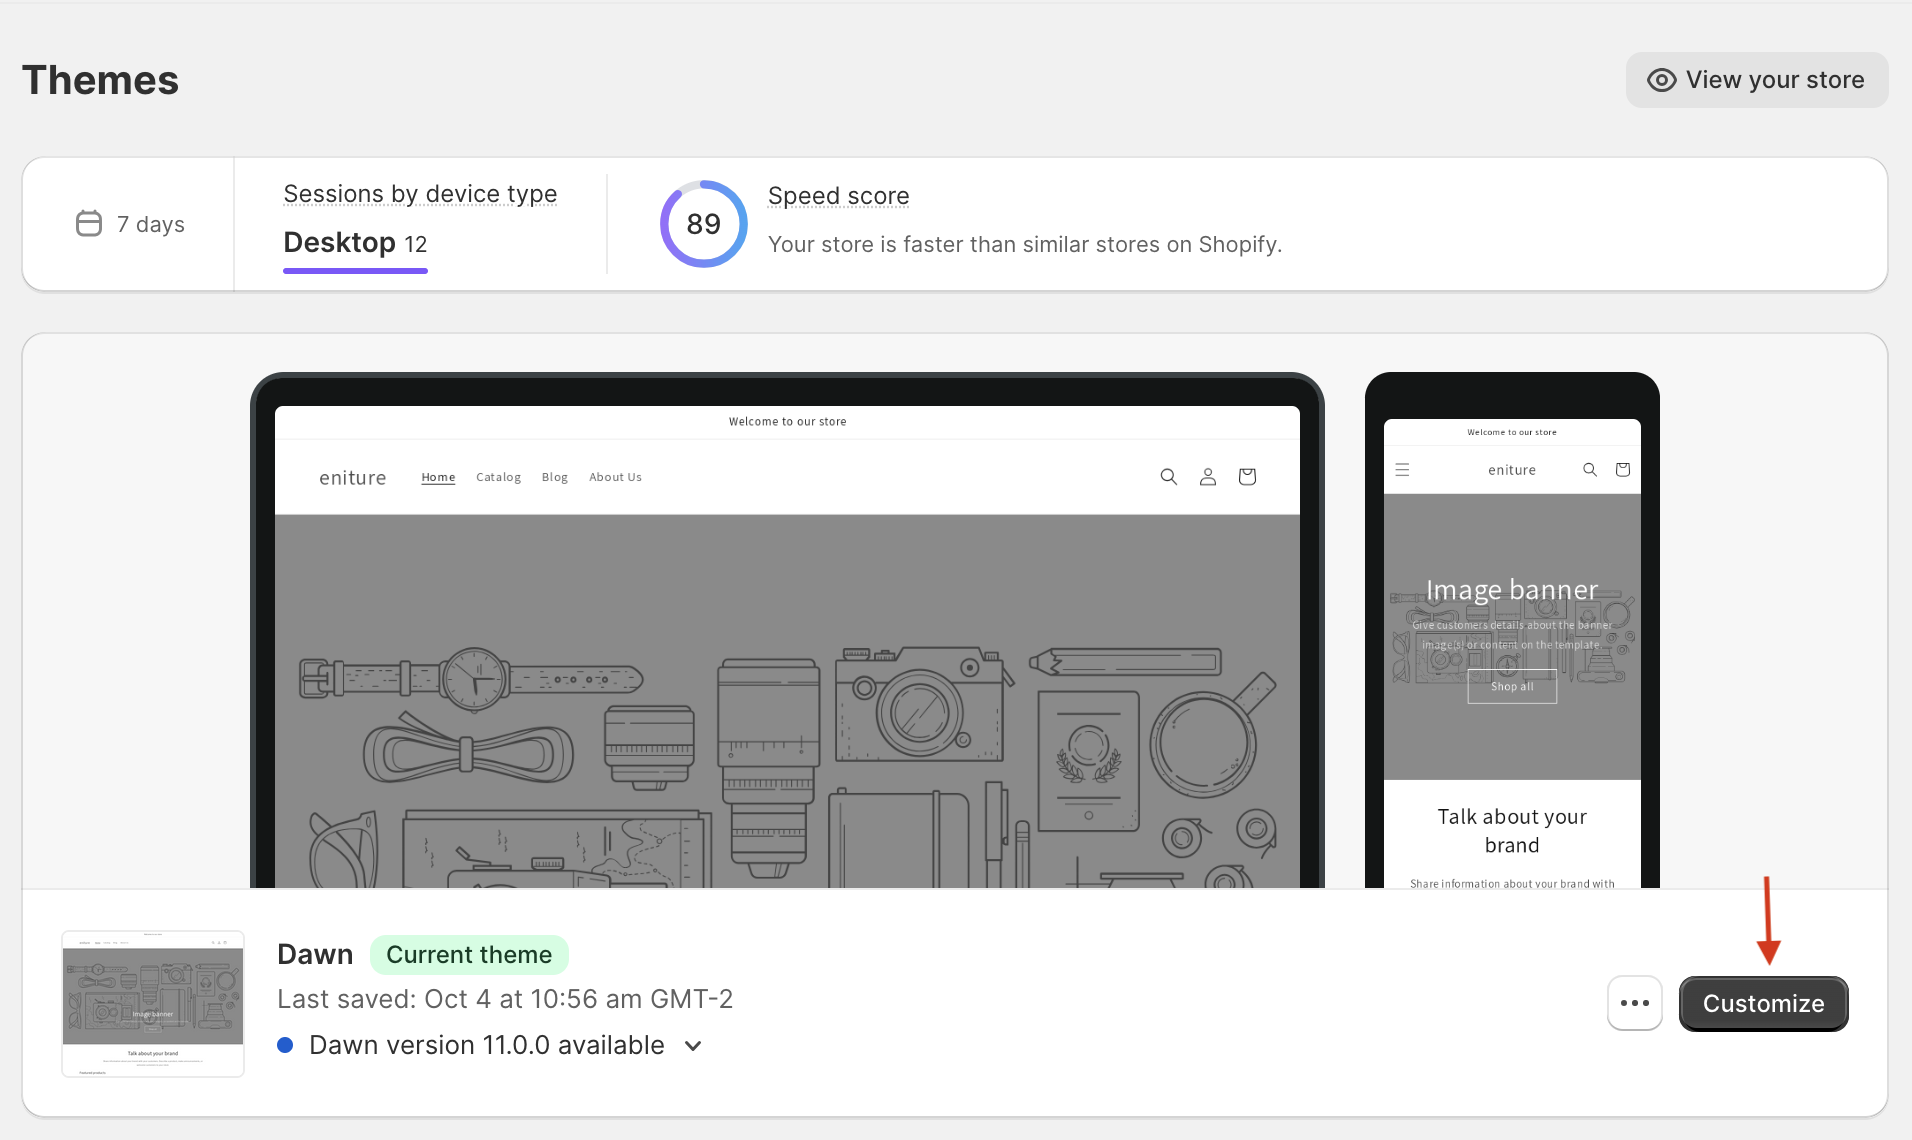Image resolution: width=1912 pixels, height=1140 pixels.
Task: Click the View your store button
Action: click(1757, 80)
